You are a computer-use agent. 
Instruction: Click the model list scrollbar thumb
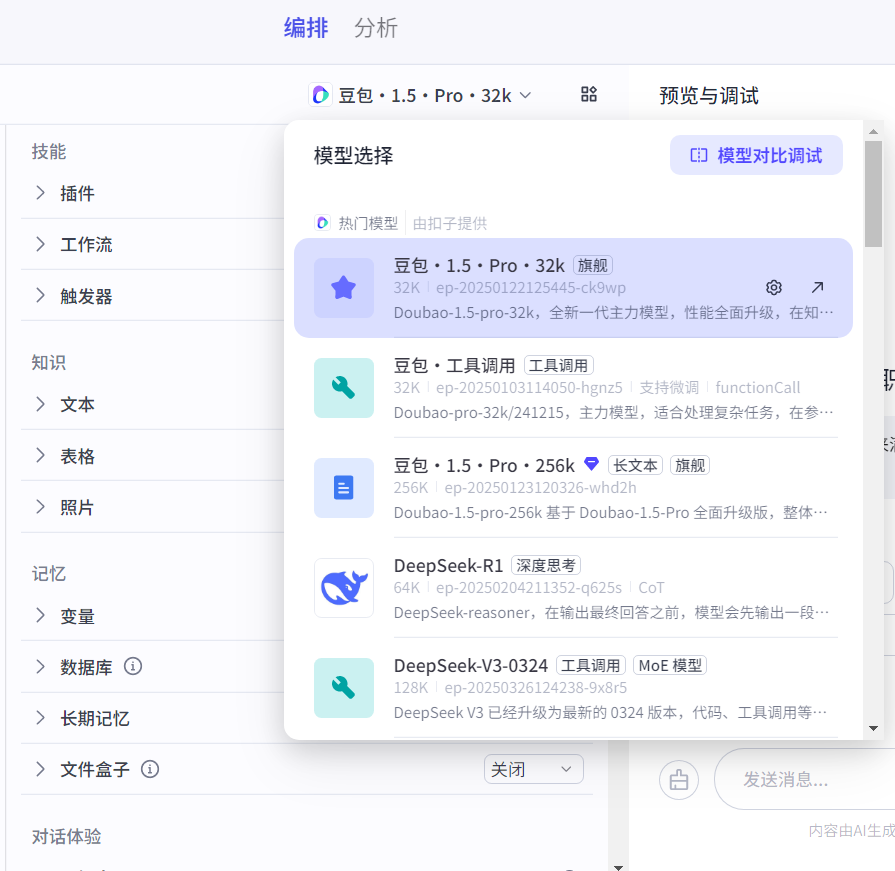click(x=873, y=194)
